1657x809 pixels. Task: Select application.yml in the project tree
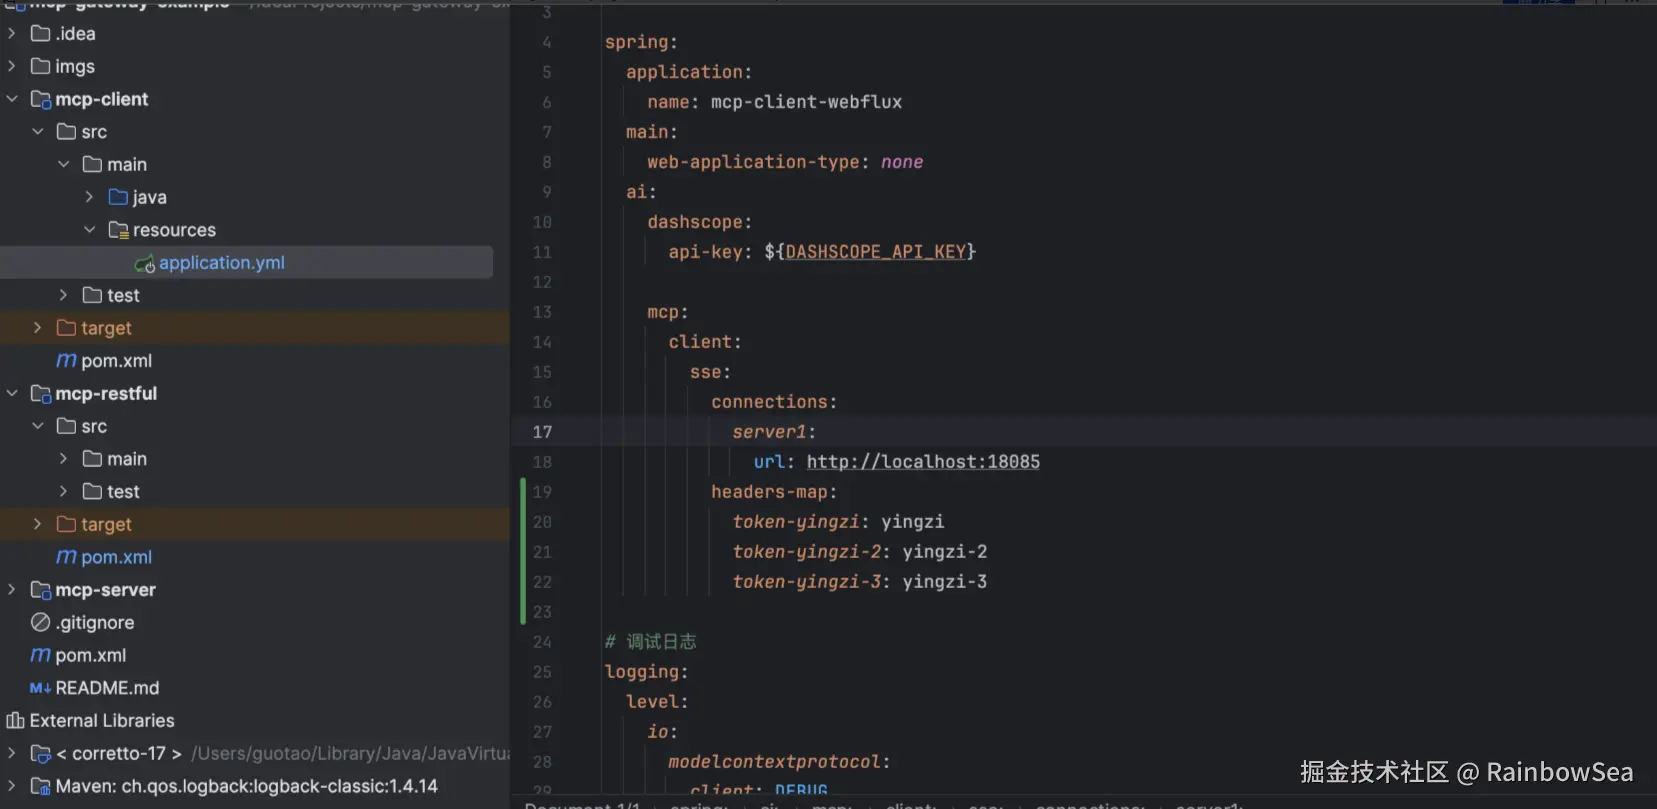click(221, 263)
